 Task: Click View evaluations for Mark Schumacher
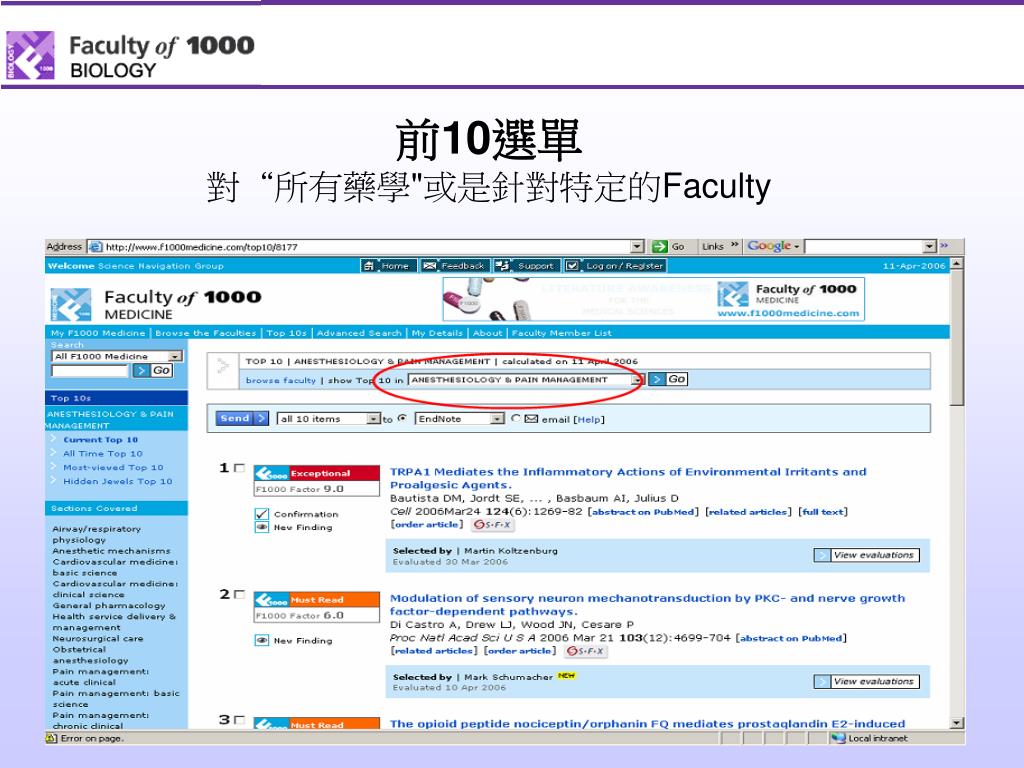click(x=867, y=682)
